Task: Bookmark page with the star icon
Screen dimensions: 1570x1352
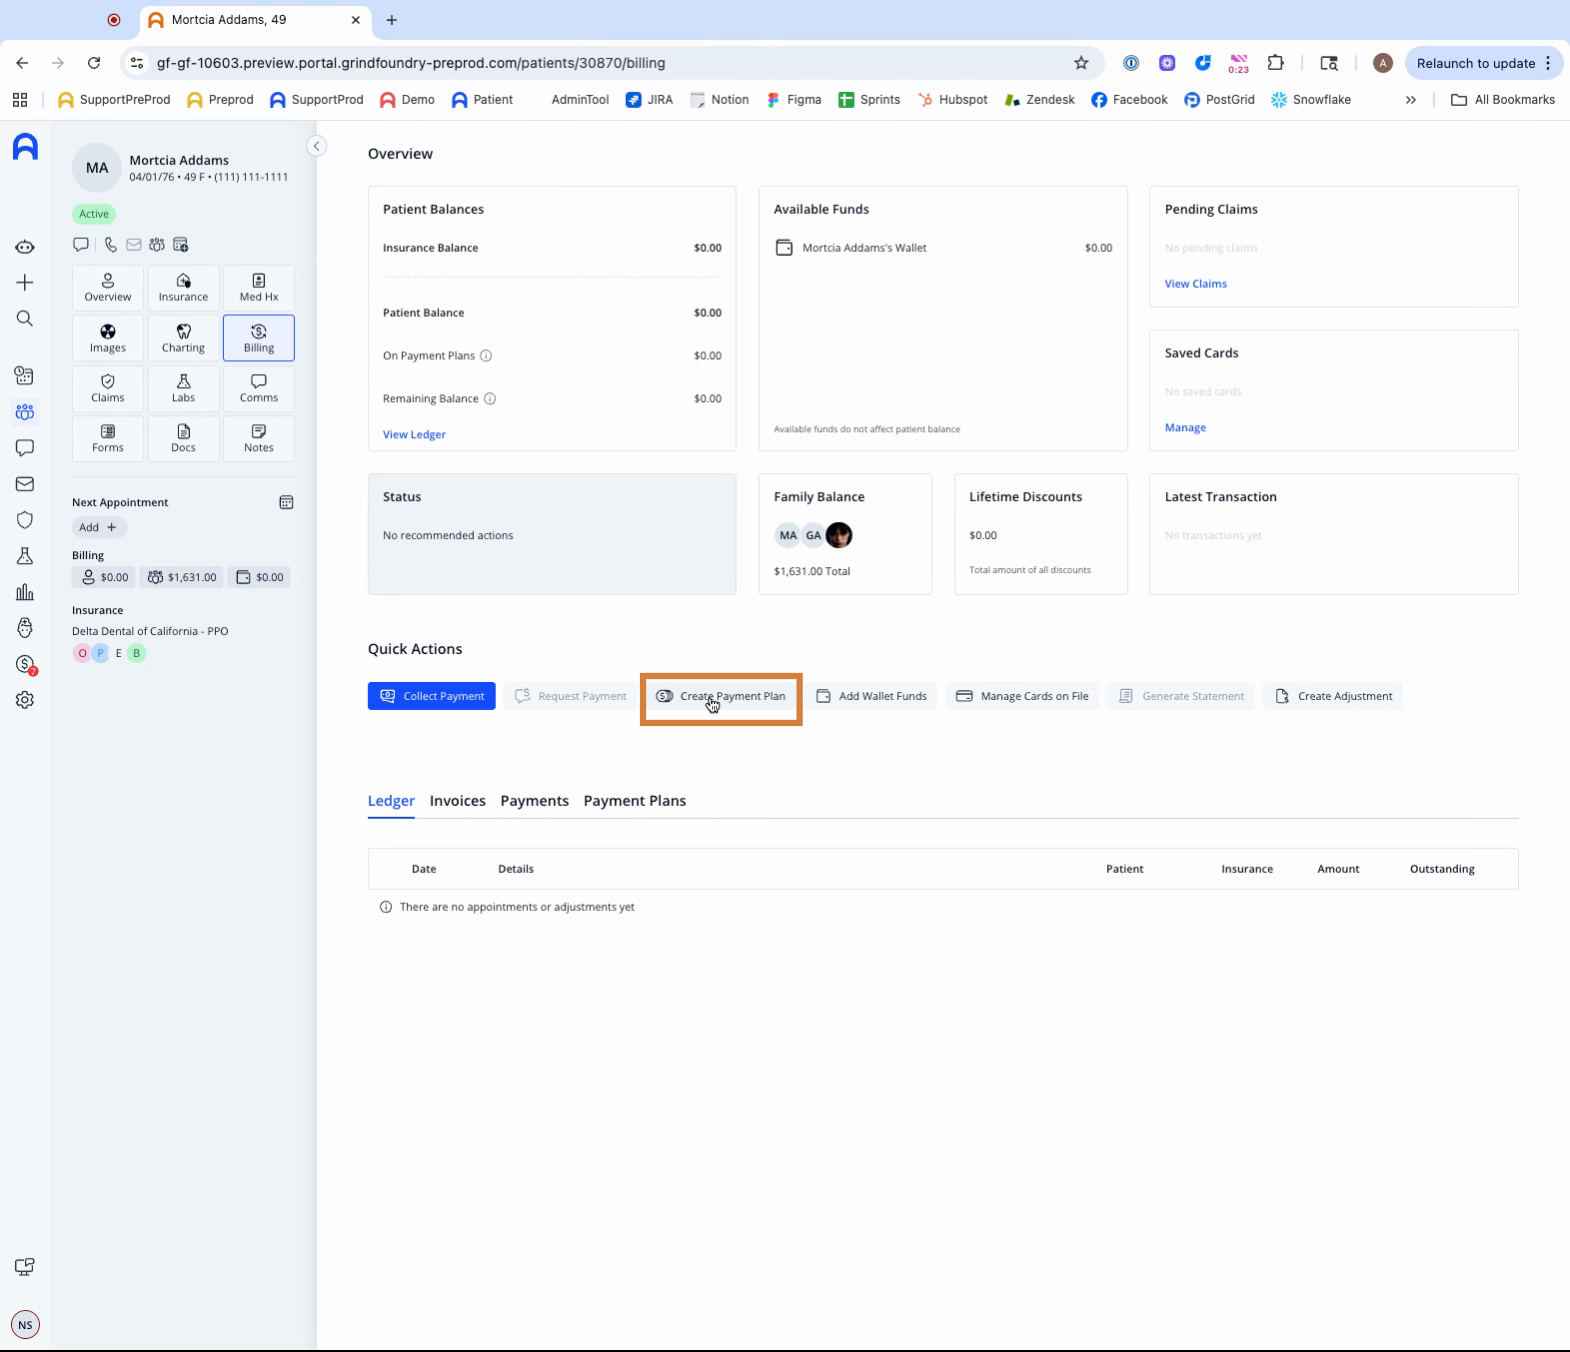Action: tap(1081, 63)
